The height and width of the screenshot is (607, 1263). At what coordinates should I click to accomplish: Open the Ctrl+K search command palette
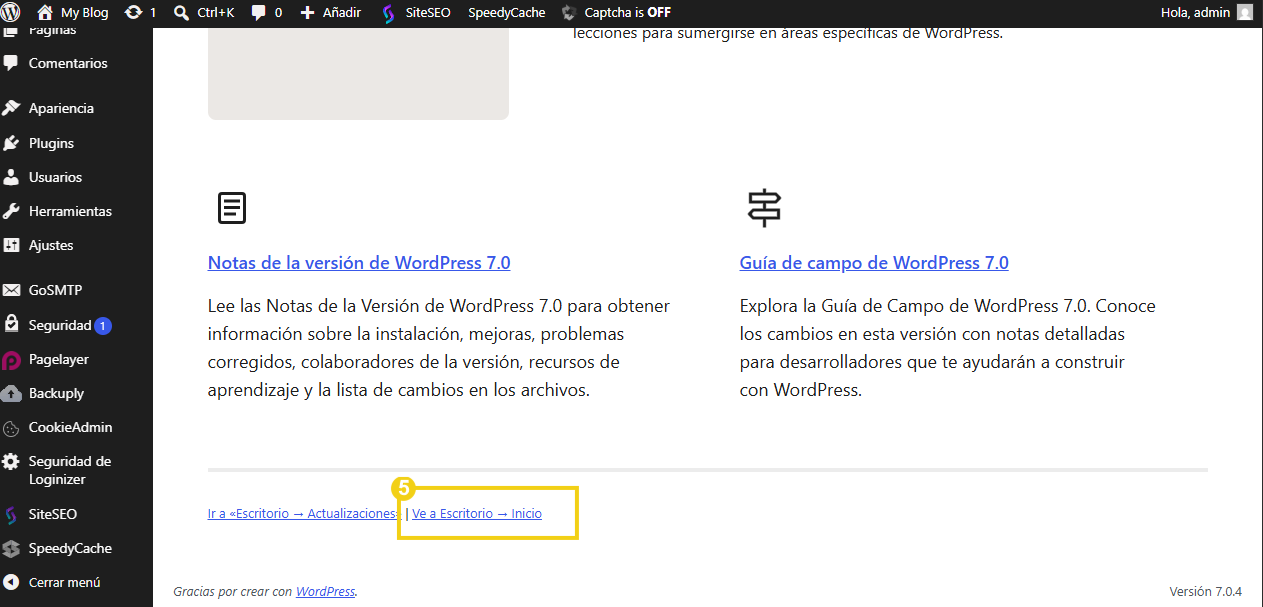(203, 13)
